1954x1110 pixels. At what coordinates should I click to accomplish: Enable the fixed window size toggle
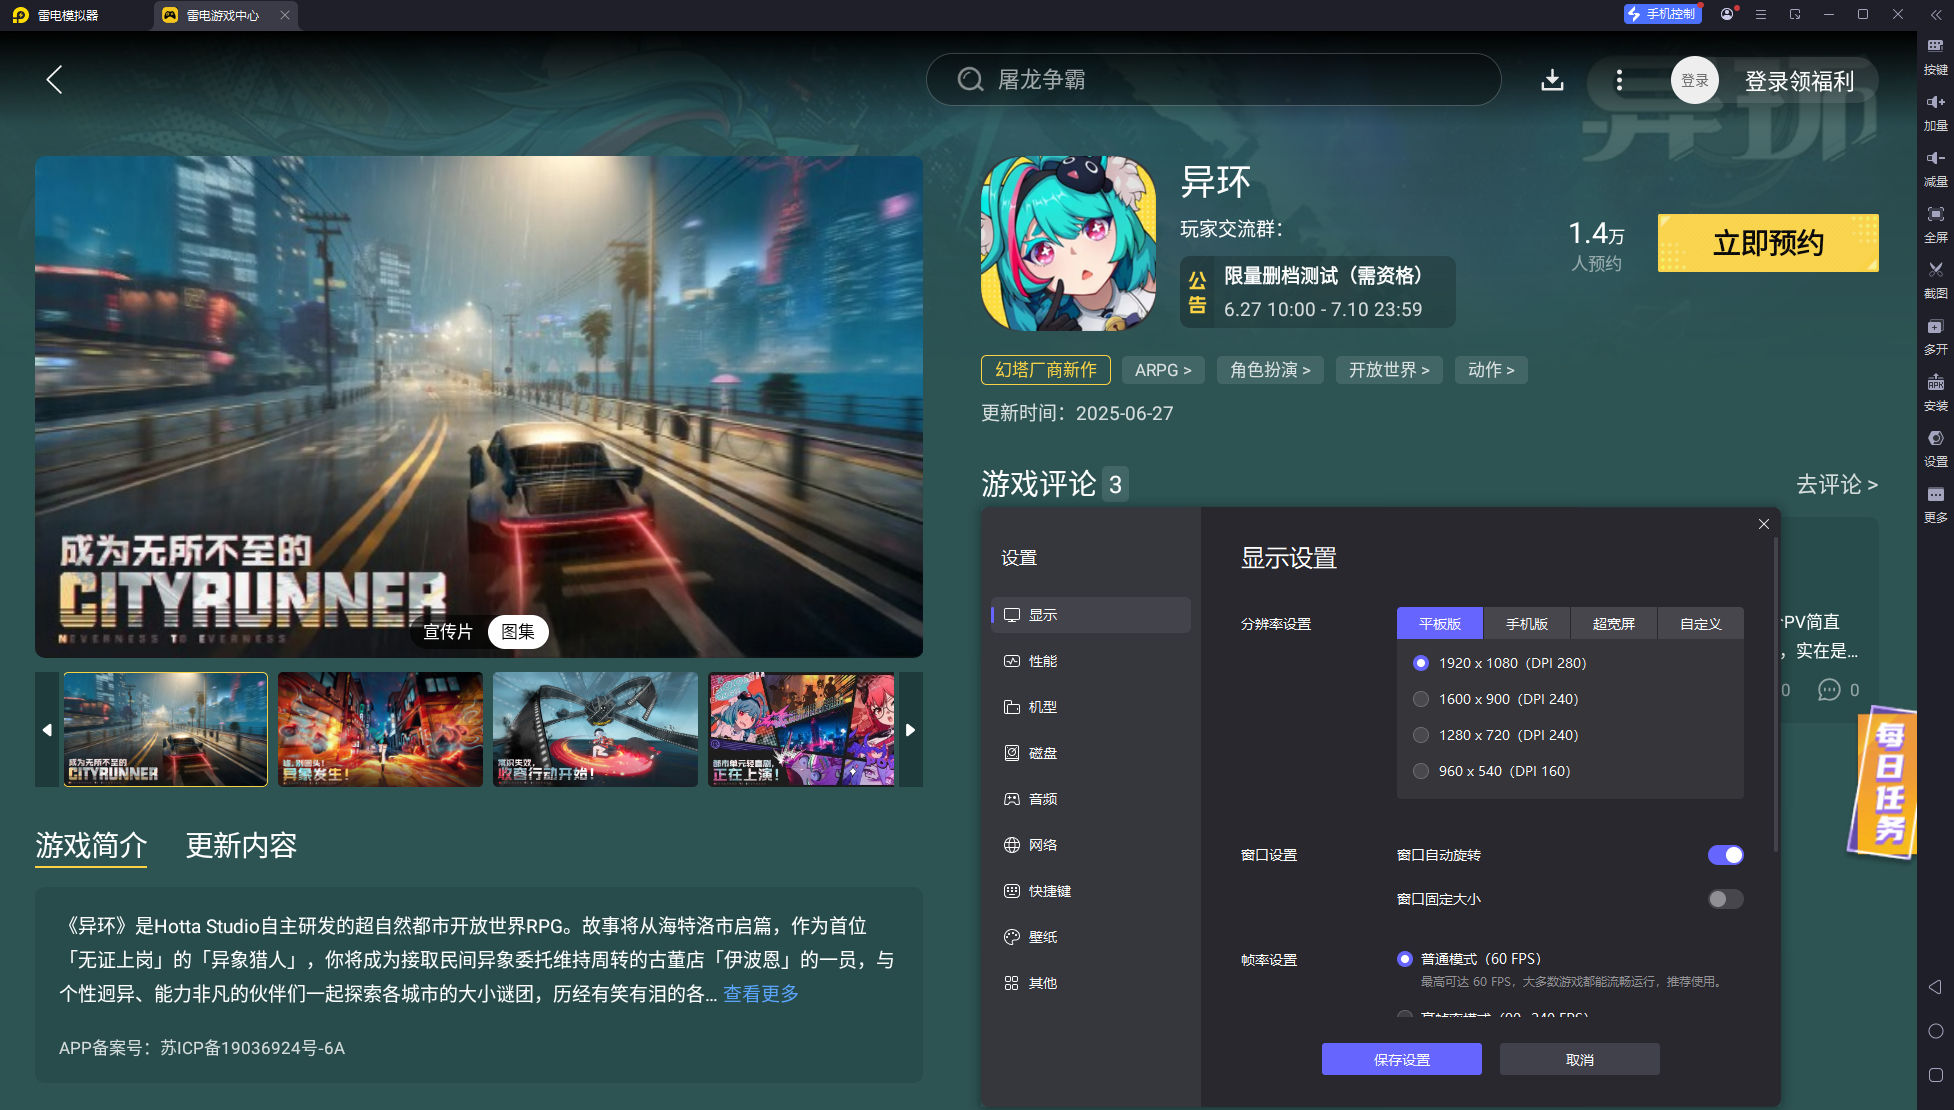(1725, 899)
